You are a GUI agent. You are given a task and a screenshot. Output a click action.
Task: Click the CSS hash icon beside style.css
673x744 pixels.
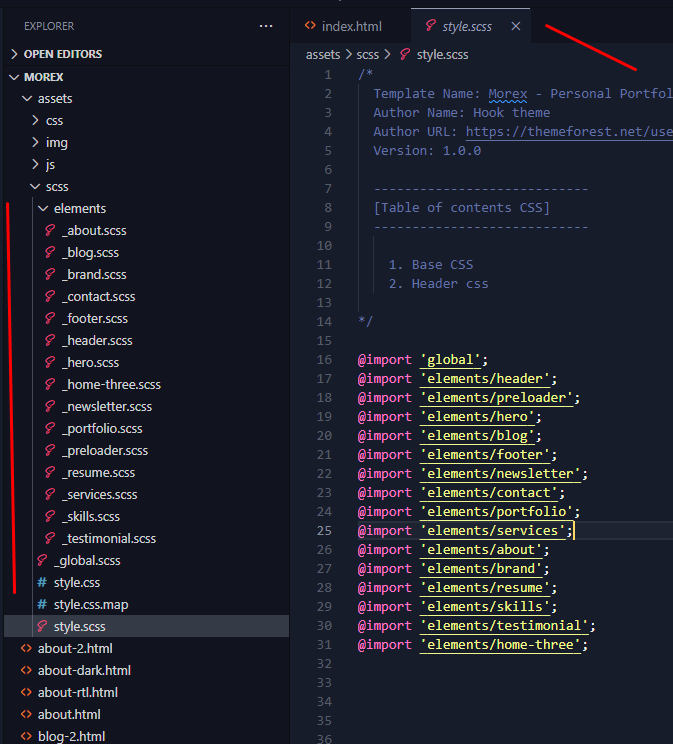pos(42,582)
